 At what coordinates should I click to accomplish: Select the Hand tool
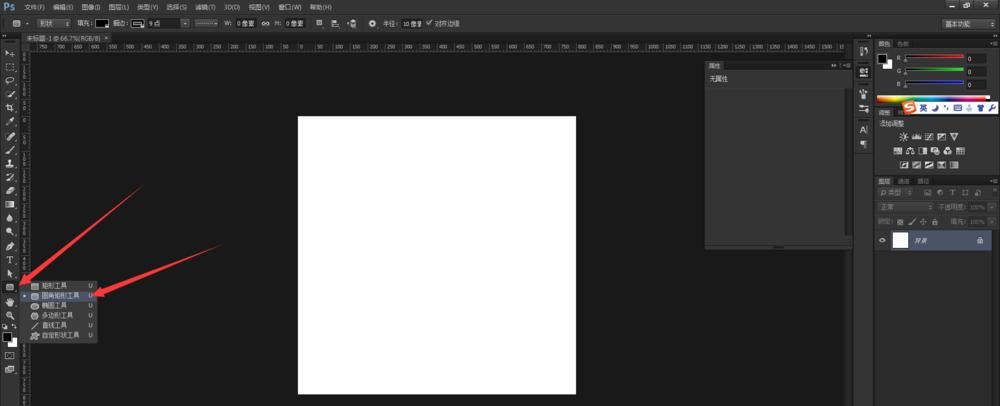(x=10, y=302)
